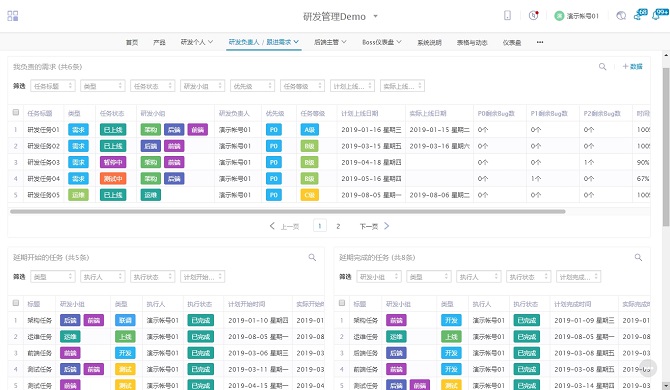
Task: Click date cell 2019-08-05 星期一 of 研发任务05
Action: tap(371, 195)
